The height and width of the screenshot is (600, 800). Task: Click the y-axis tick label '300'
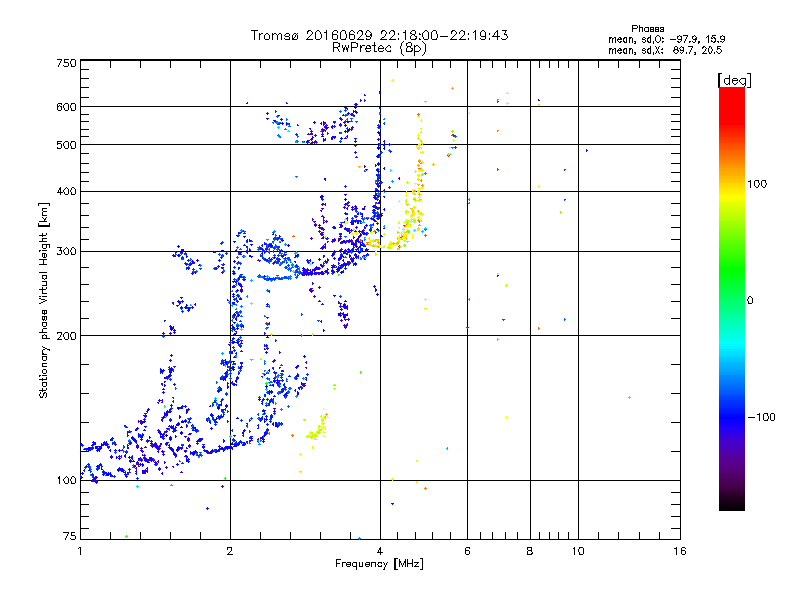(x=66, y=252)
